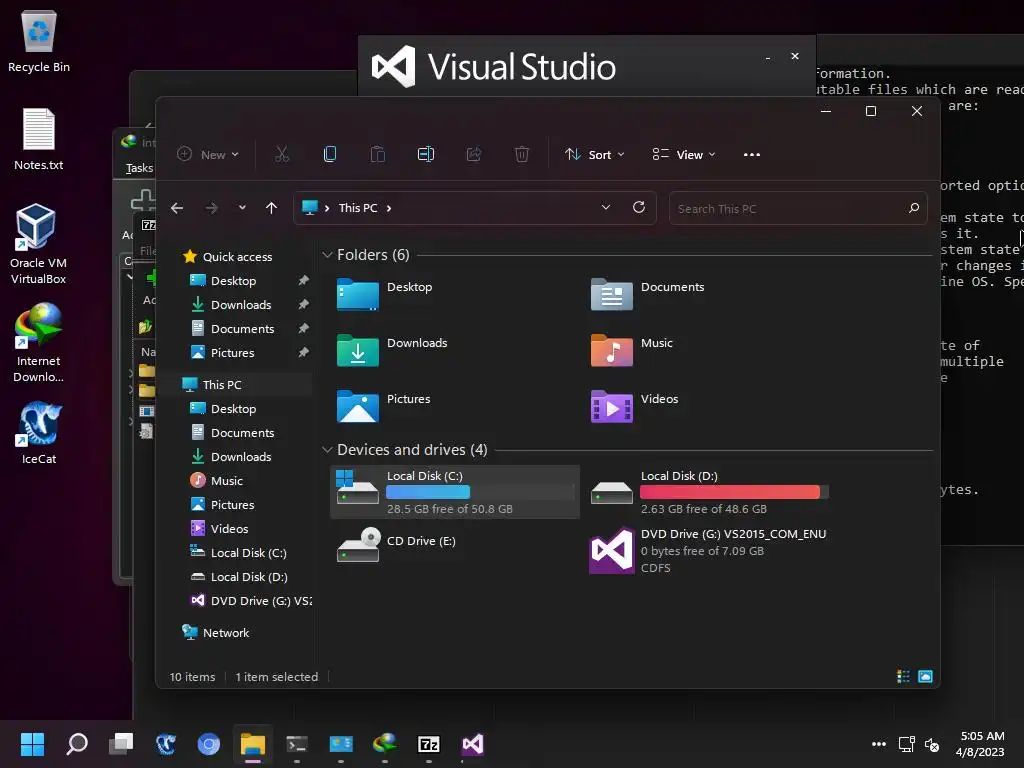This screenshot has width=1024, height=768.
Task: Select IceCat desktop shortcut
Action: point(39,433)
